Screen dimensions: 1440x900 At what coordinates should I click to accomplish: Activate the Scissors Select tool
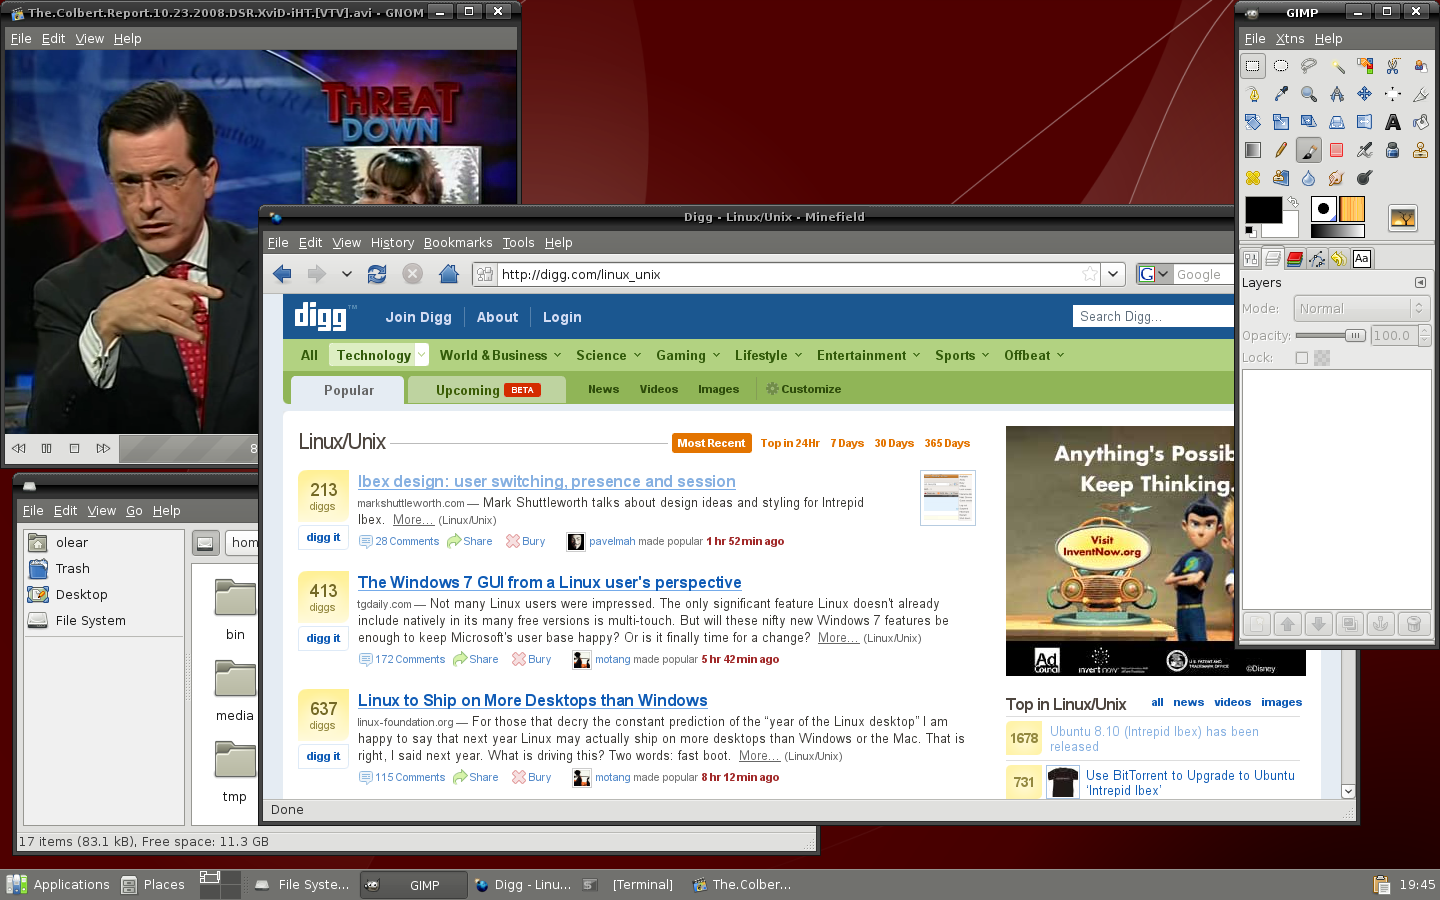pos(1393,66)
